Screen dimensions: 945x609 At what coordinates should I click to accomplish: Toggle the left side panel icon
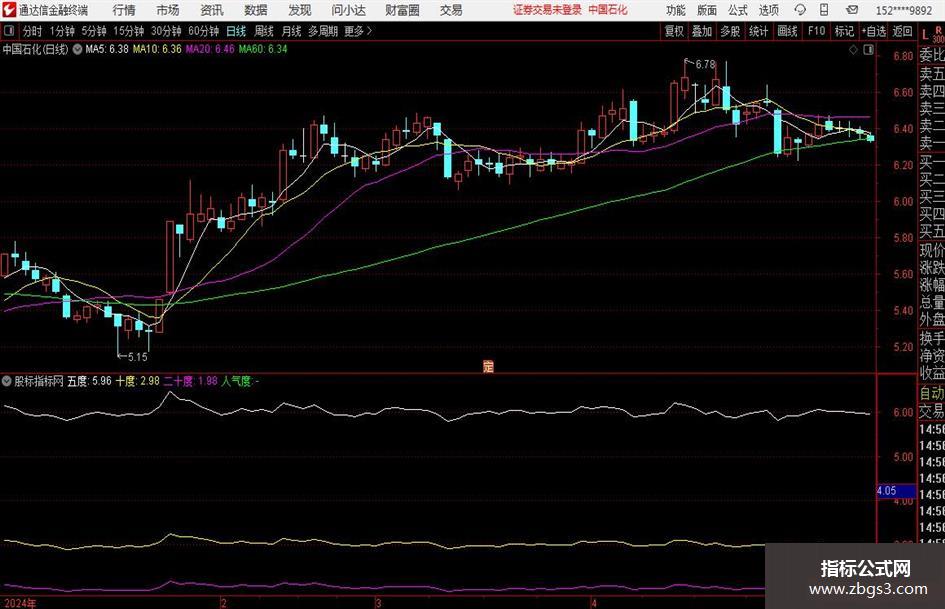point(9,31)
